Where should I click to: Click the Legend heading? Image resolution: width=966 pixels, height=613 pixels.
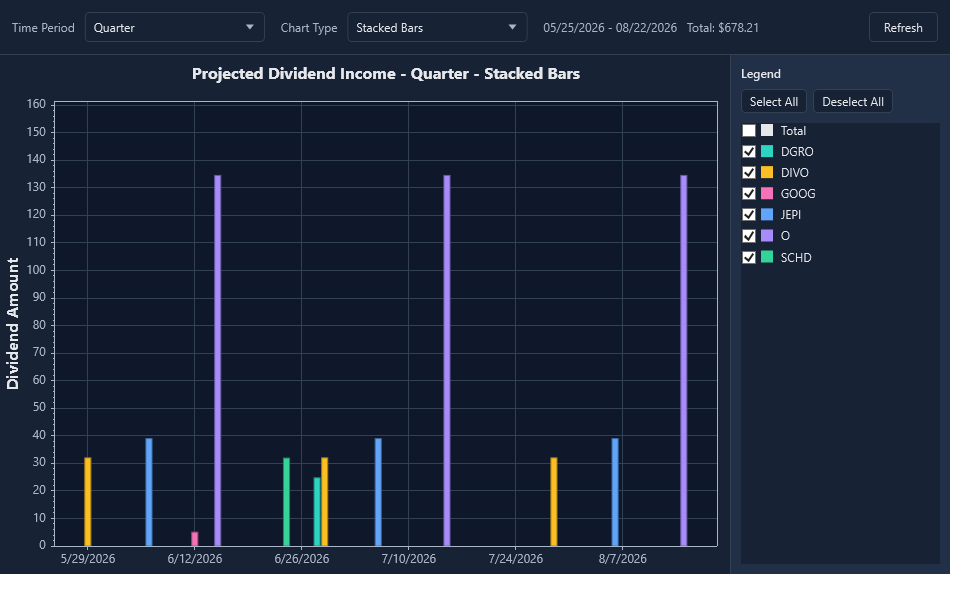point(761,74)
